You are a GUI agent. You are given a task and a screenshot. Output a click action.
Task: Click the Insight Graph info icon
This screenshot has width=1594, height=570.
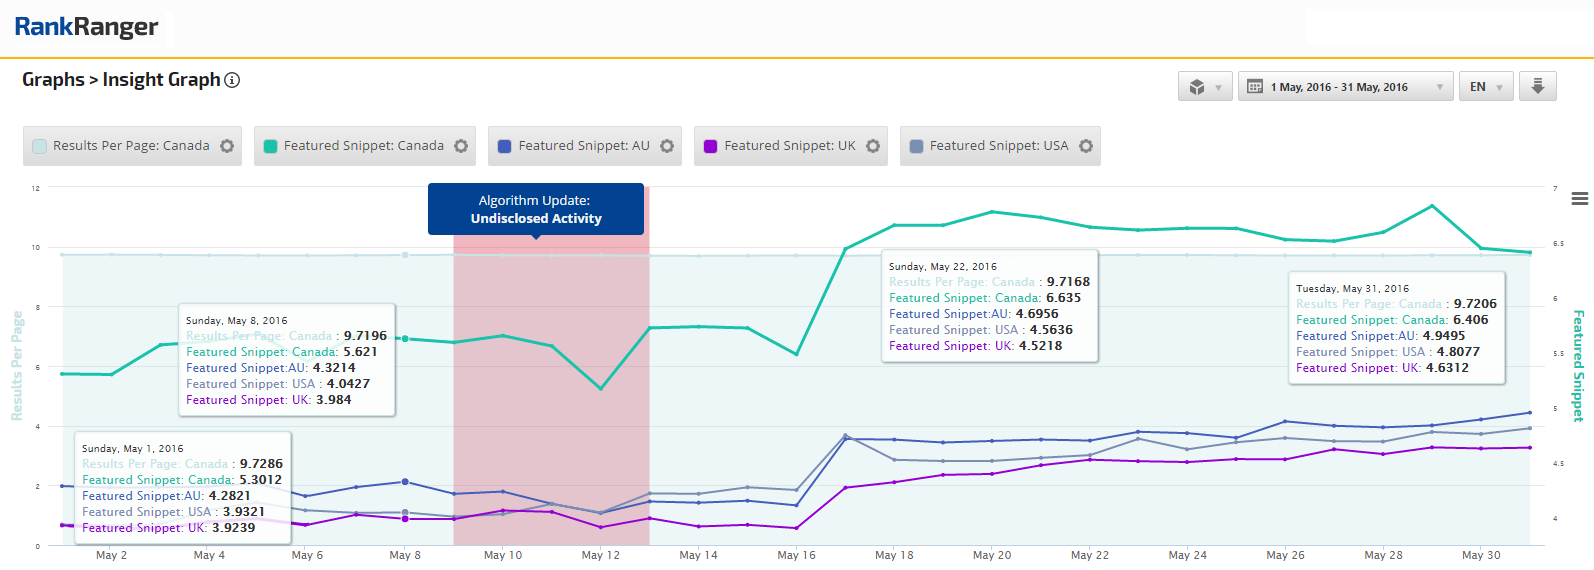232,80
